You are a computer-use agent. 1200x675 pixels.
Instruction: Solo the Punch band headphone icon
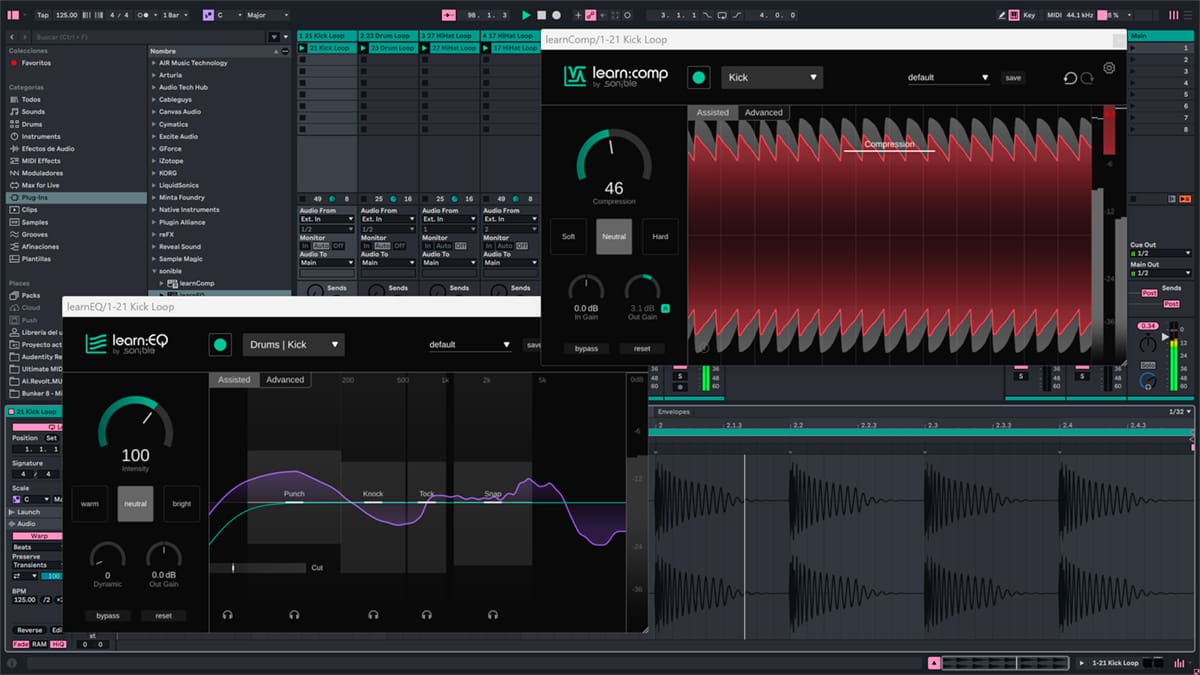[x=294, y=615]
